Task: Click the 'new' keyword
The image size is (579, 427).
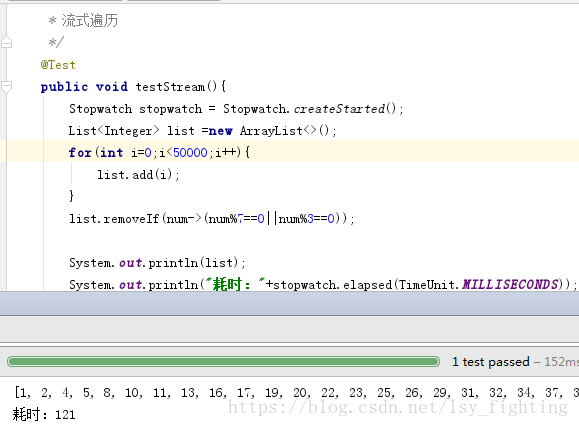Action: pos(220,131)
